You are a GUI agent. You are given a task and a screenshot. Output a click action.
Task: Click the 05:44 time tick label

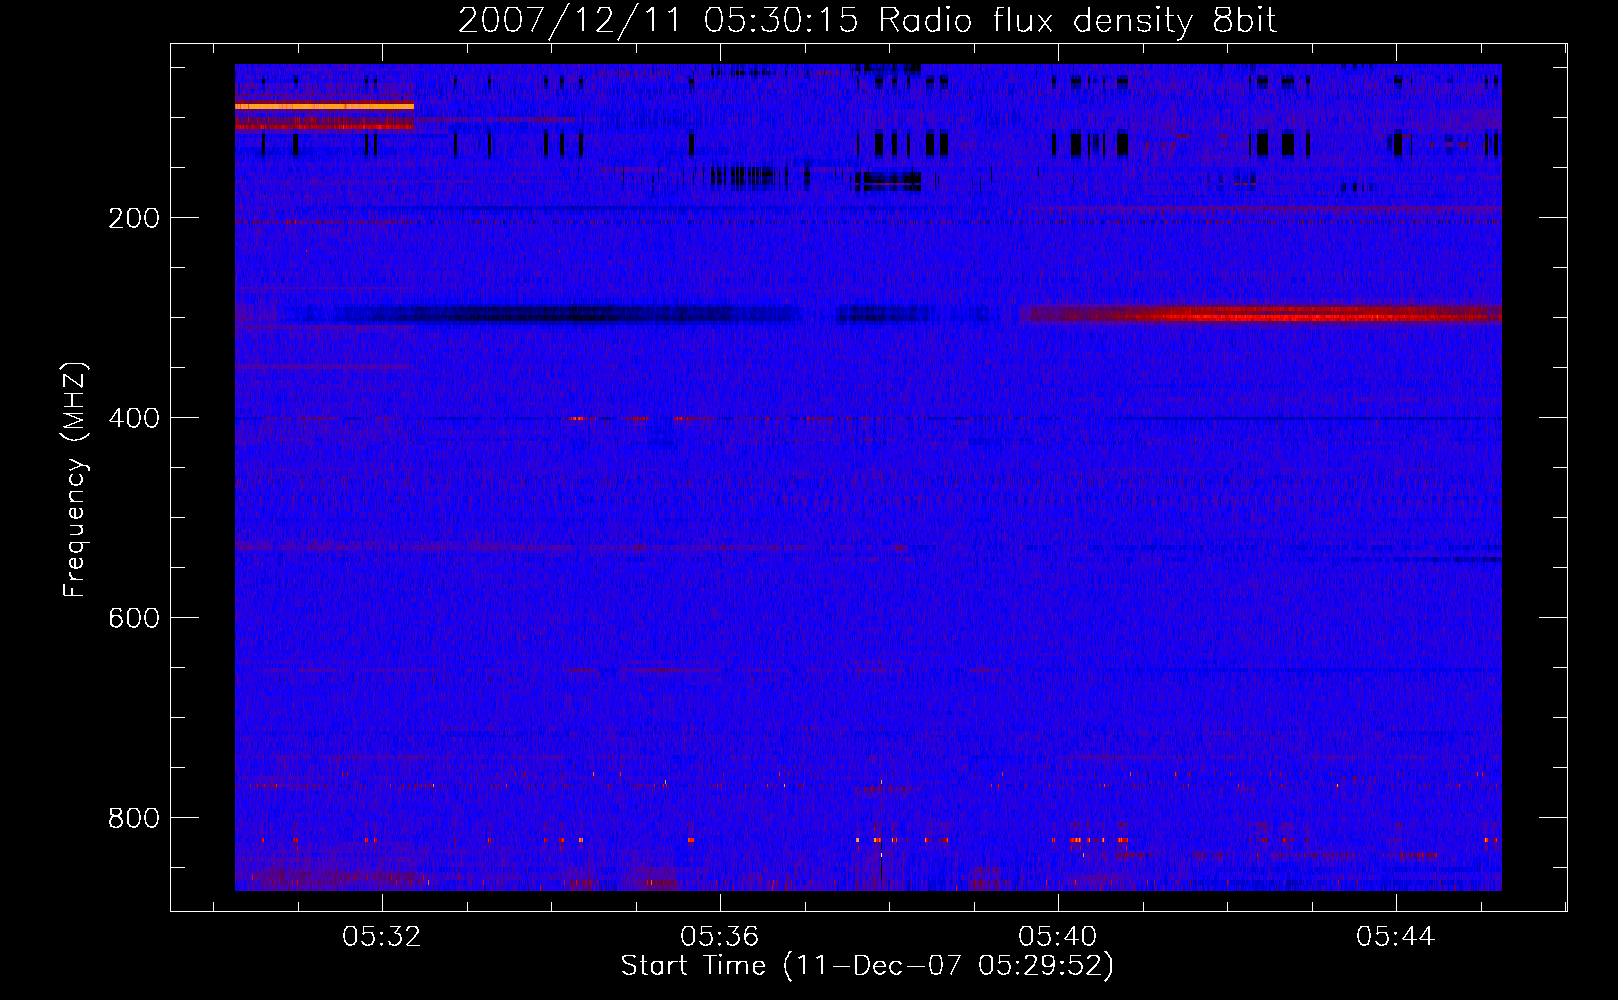click(x=1396, y=936)
